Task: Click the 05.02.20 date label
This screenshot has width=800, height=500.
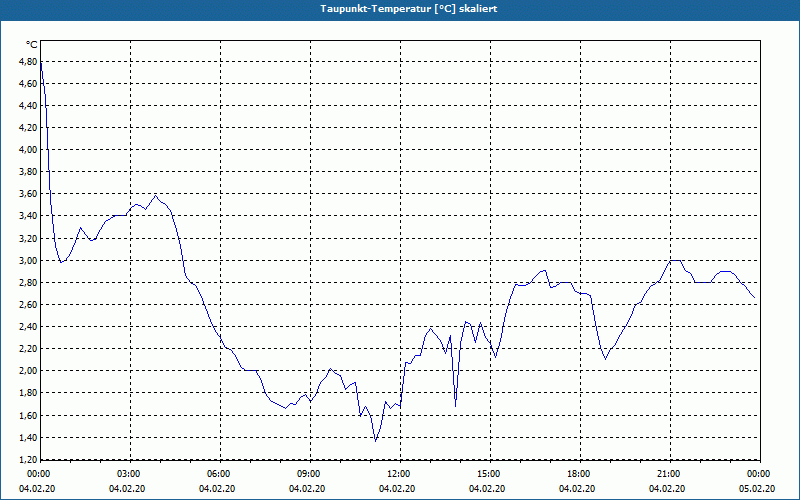Action: (757, 488)
